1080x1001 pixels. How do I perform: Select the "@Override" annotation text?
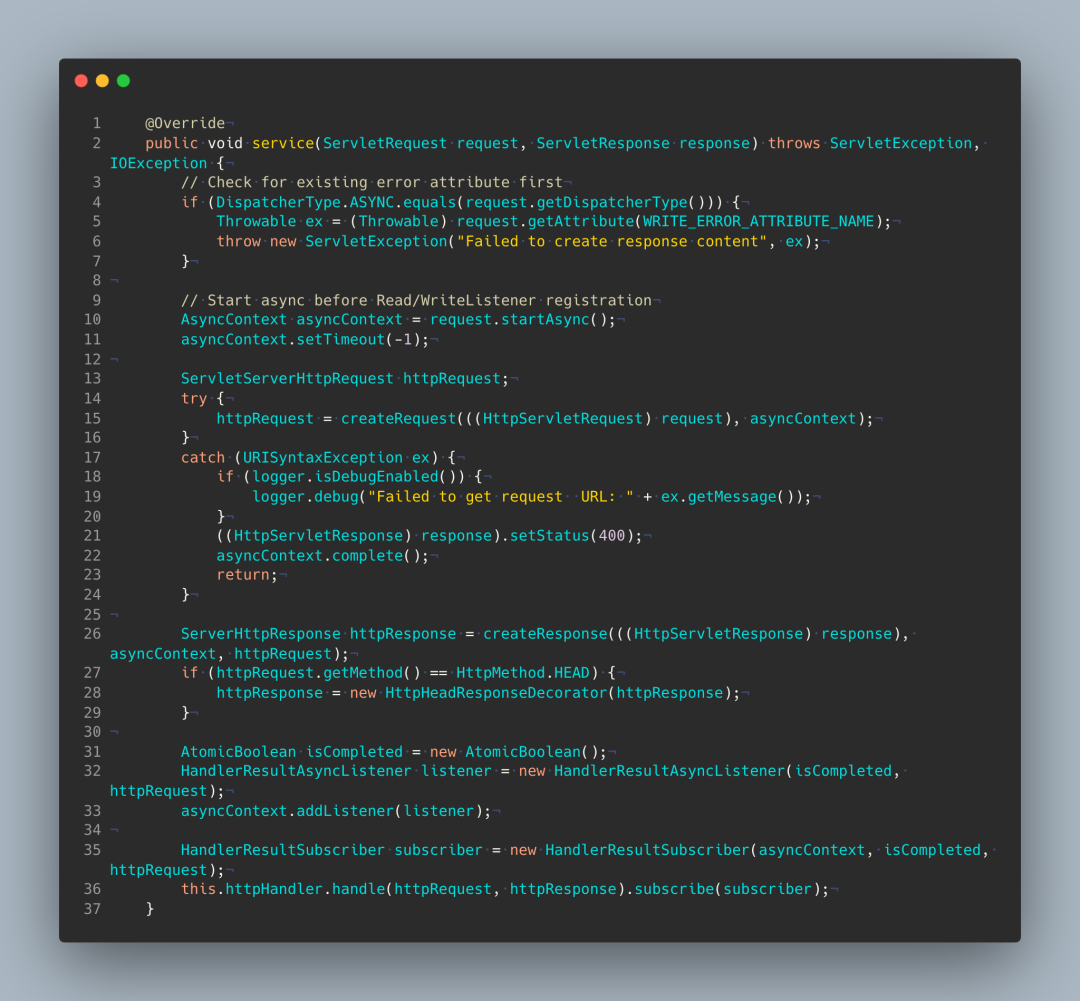(185, 123)
